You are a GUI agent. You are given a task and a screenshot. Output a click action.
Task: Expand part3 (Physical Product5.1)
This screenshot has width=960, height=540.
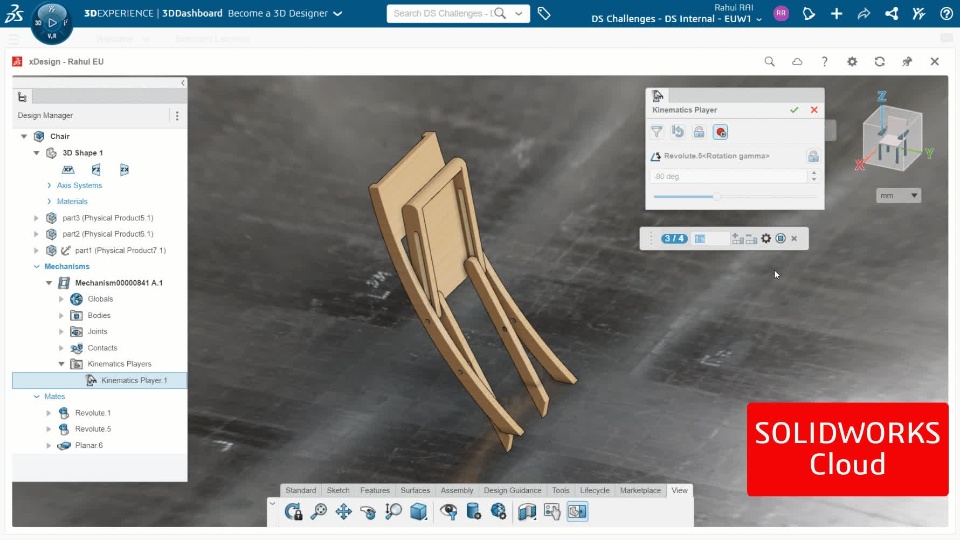click(36, 218)
